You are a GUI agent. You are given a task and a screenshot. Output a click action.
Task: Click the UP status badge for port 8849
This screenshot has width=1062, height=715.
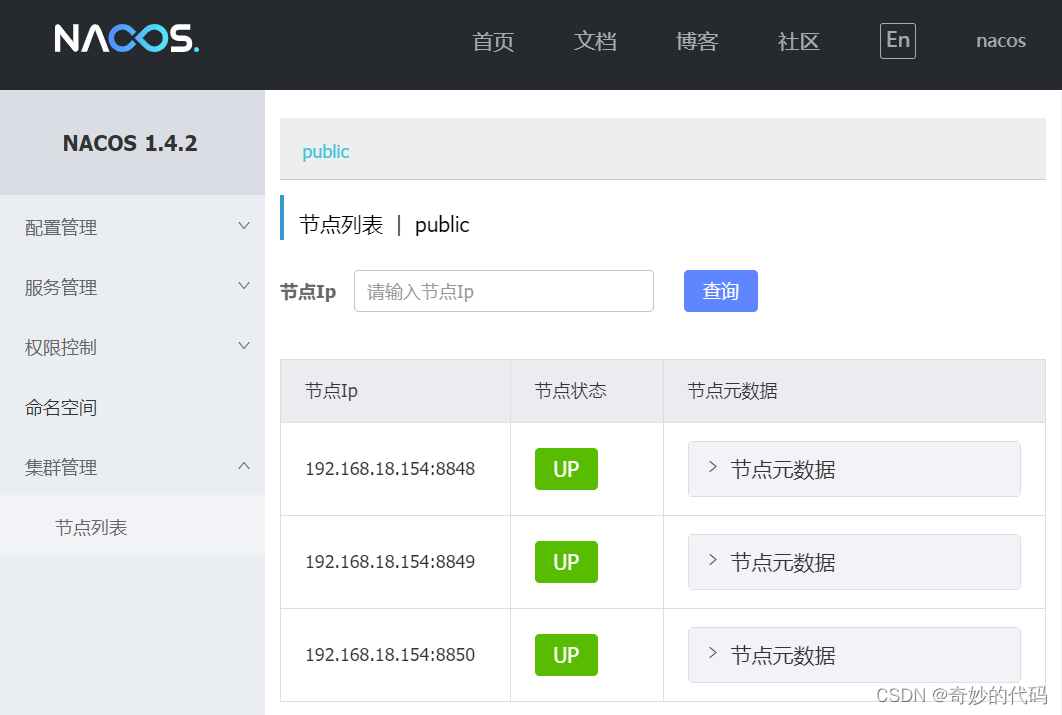coord(566,562)
